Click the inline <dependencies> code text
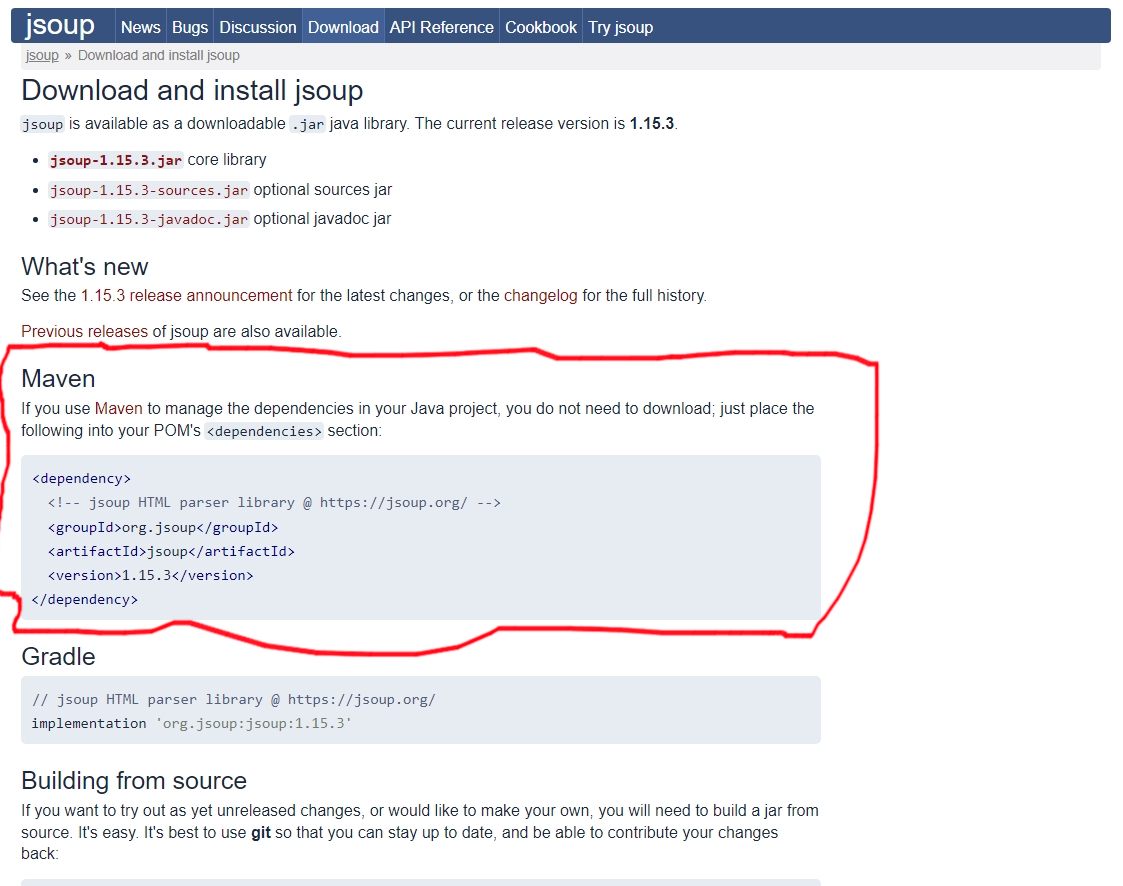1123x886 pixels. 264,431
